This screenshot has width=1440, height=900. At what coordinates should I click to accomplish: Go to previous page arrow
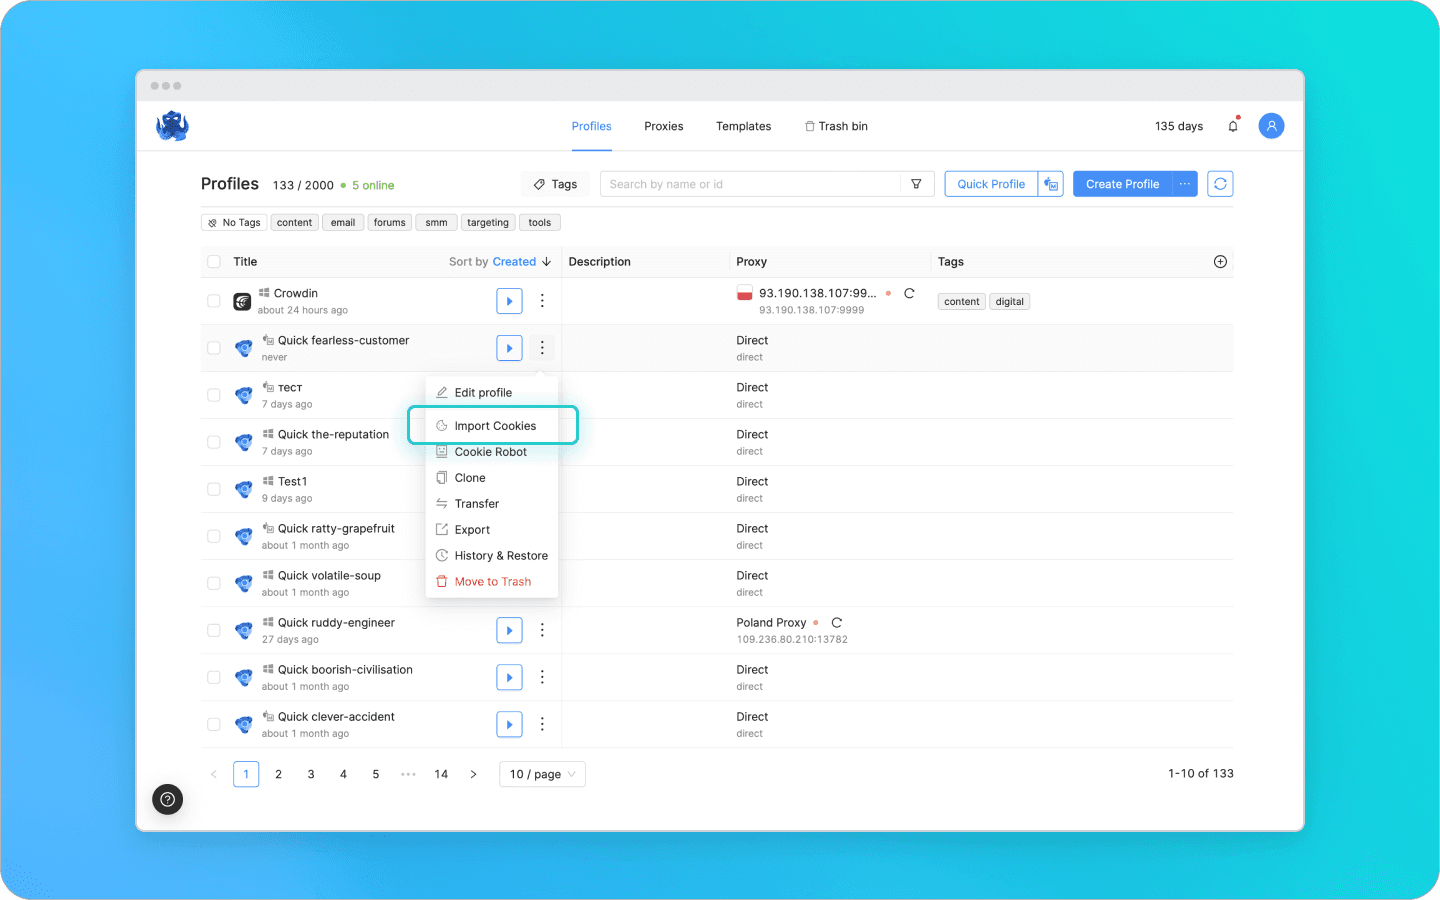point(213,774)
